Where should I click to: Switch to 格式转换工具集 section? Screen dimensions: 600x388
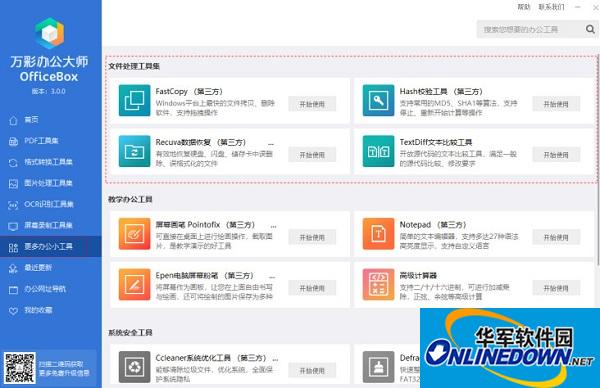coord(51,162)
